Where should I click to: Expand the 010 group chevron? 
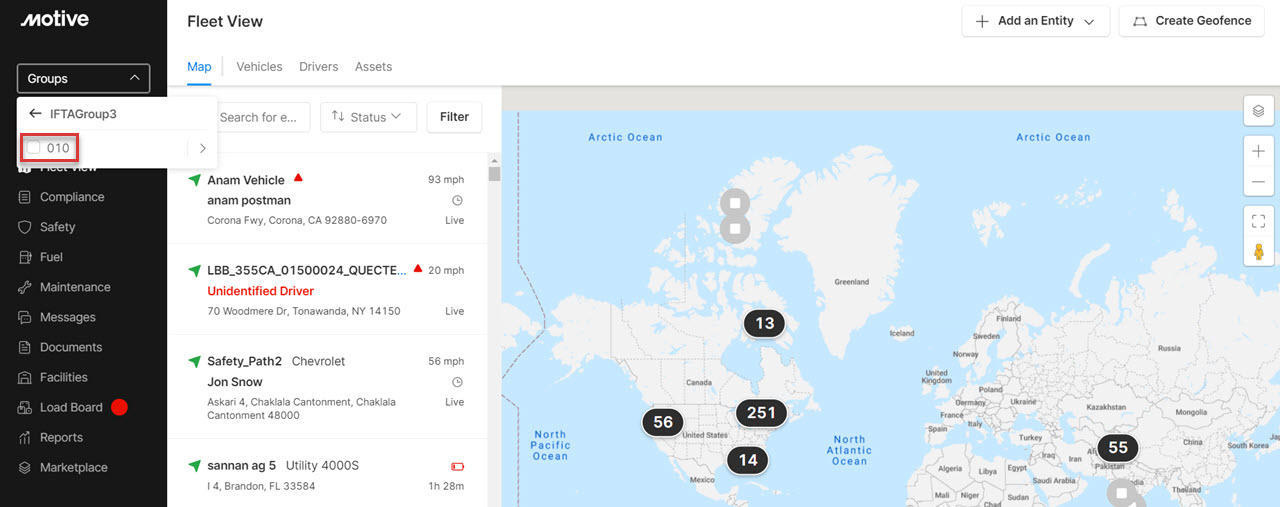click(x=202, y=148)
